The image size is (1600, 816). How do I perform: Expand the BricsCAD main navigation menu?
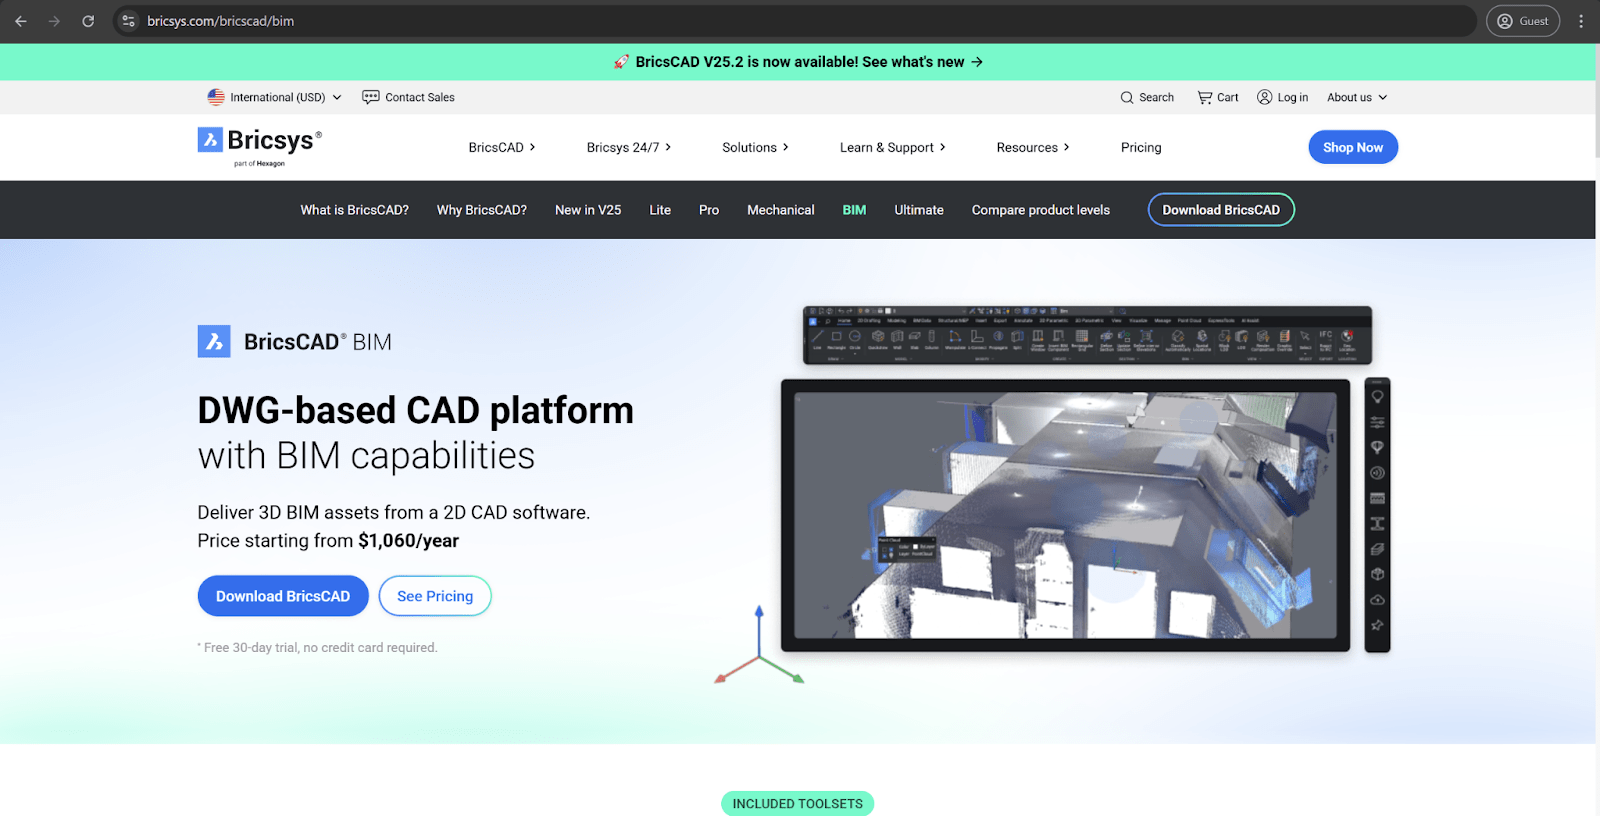point(502,147)
